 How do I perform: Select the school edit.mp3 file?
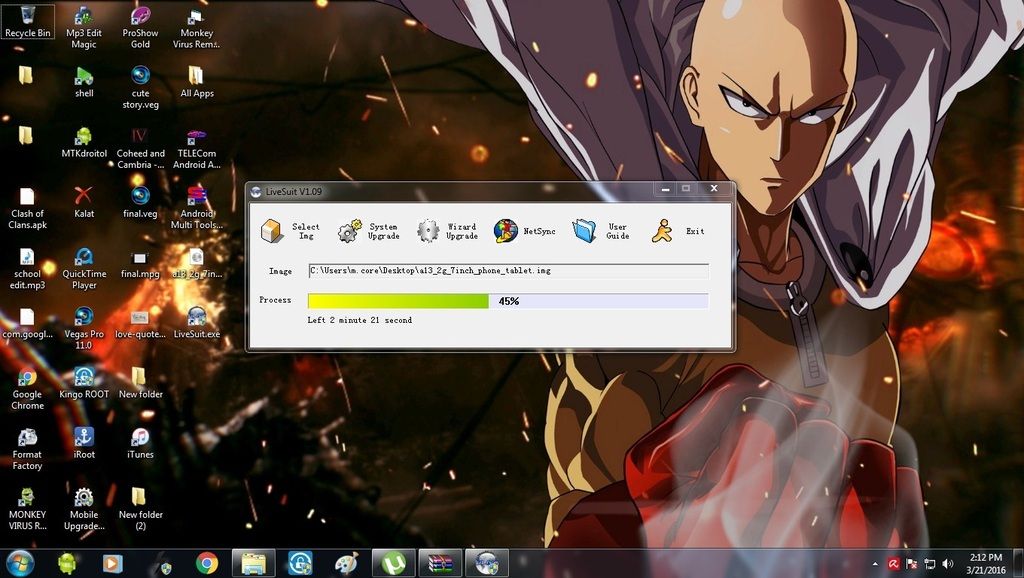tap(27, 268)
